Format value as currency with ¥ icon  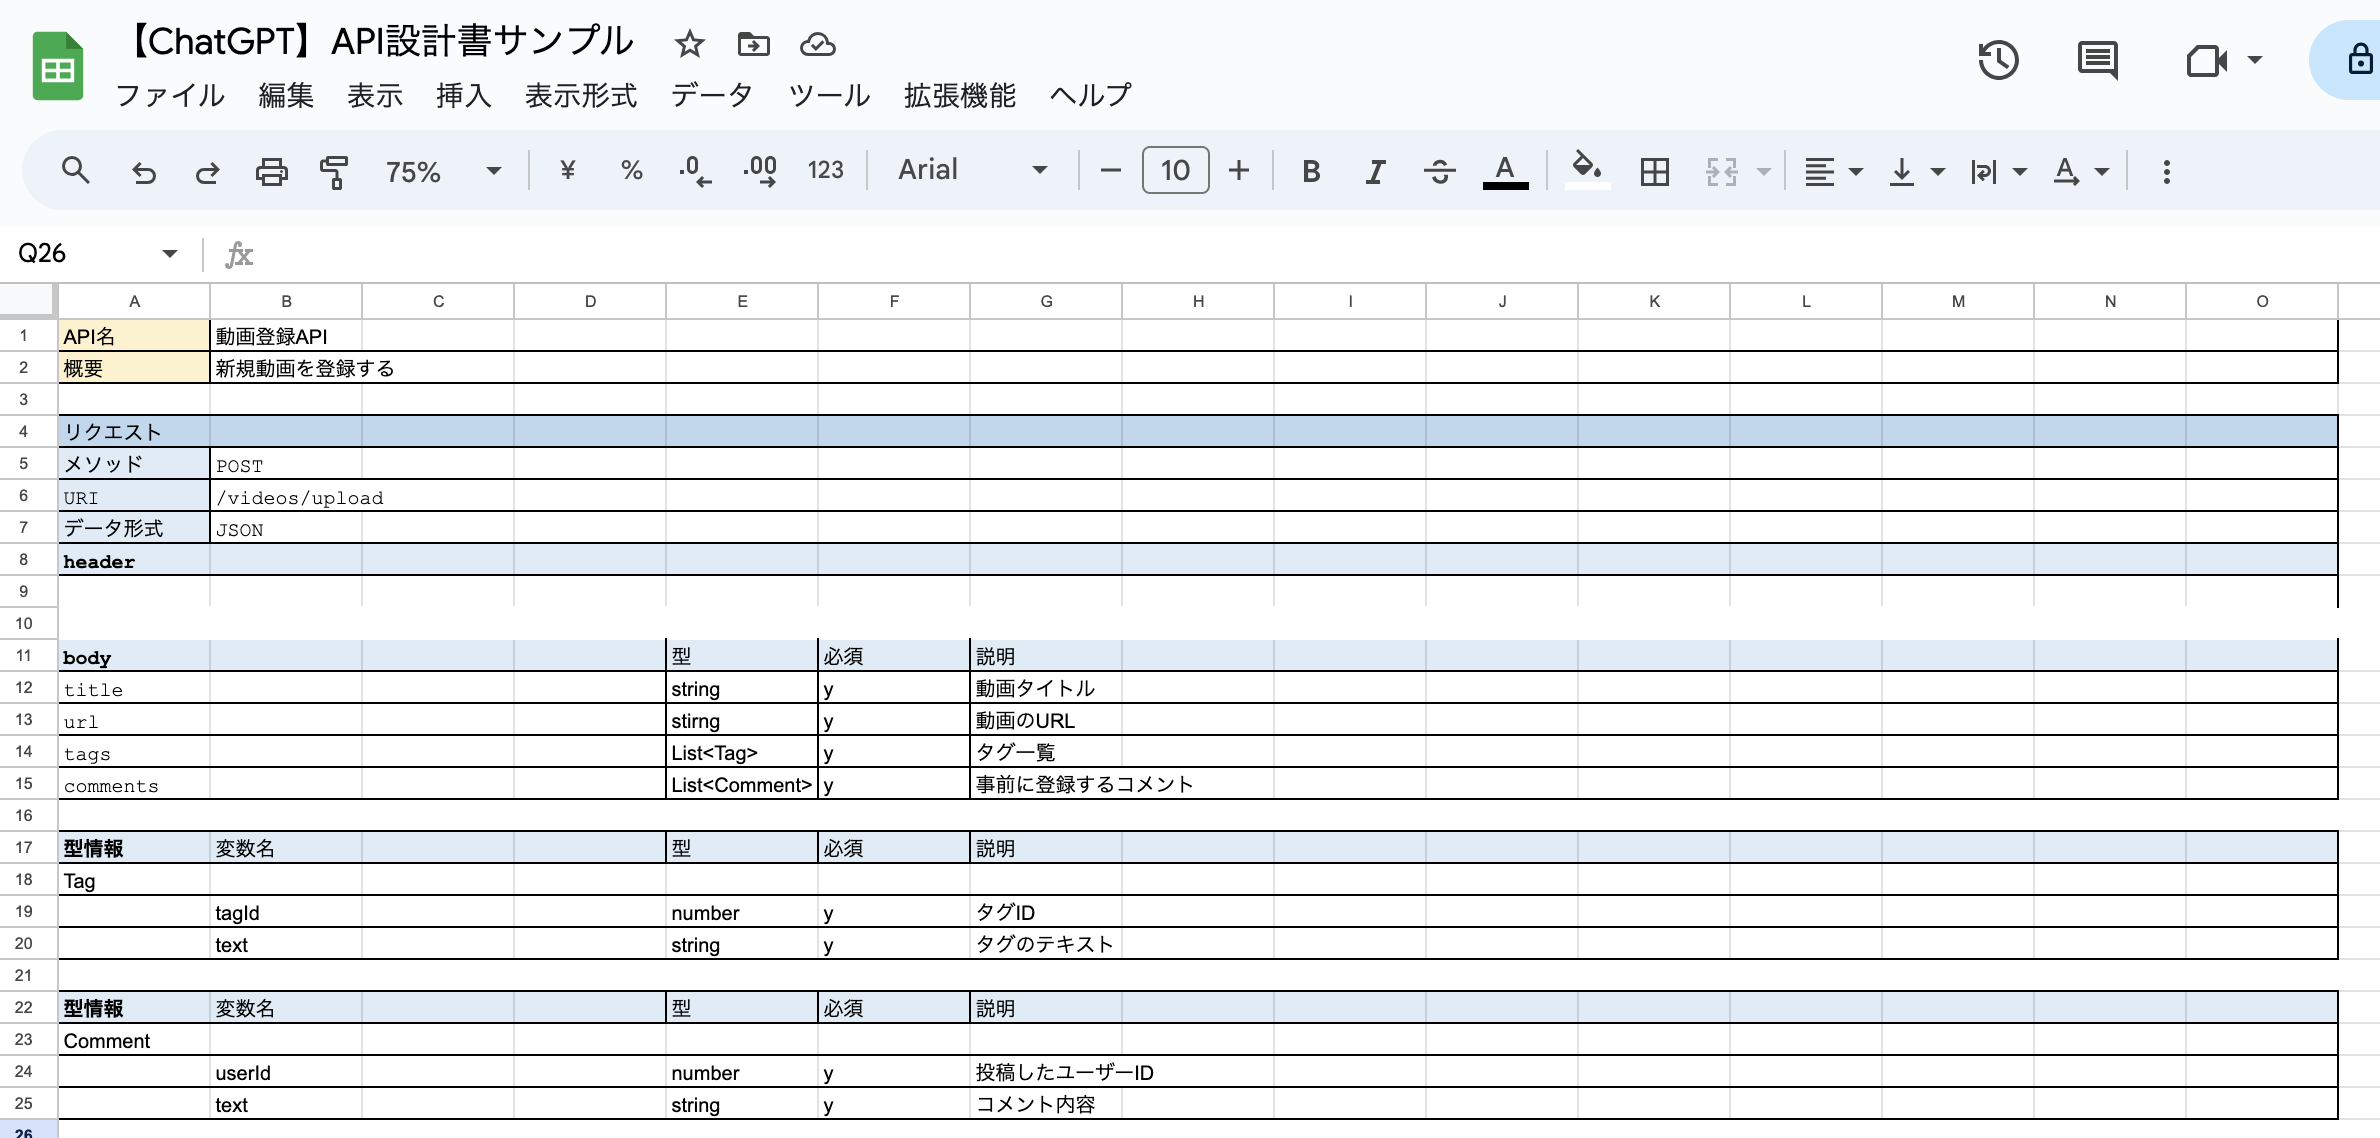[567, 170]
